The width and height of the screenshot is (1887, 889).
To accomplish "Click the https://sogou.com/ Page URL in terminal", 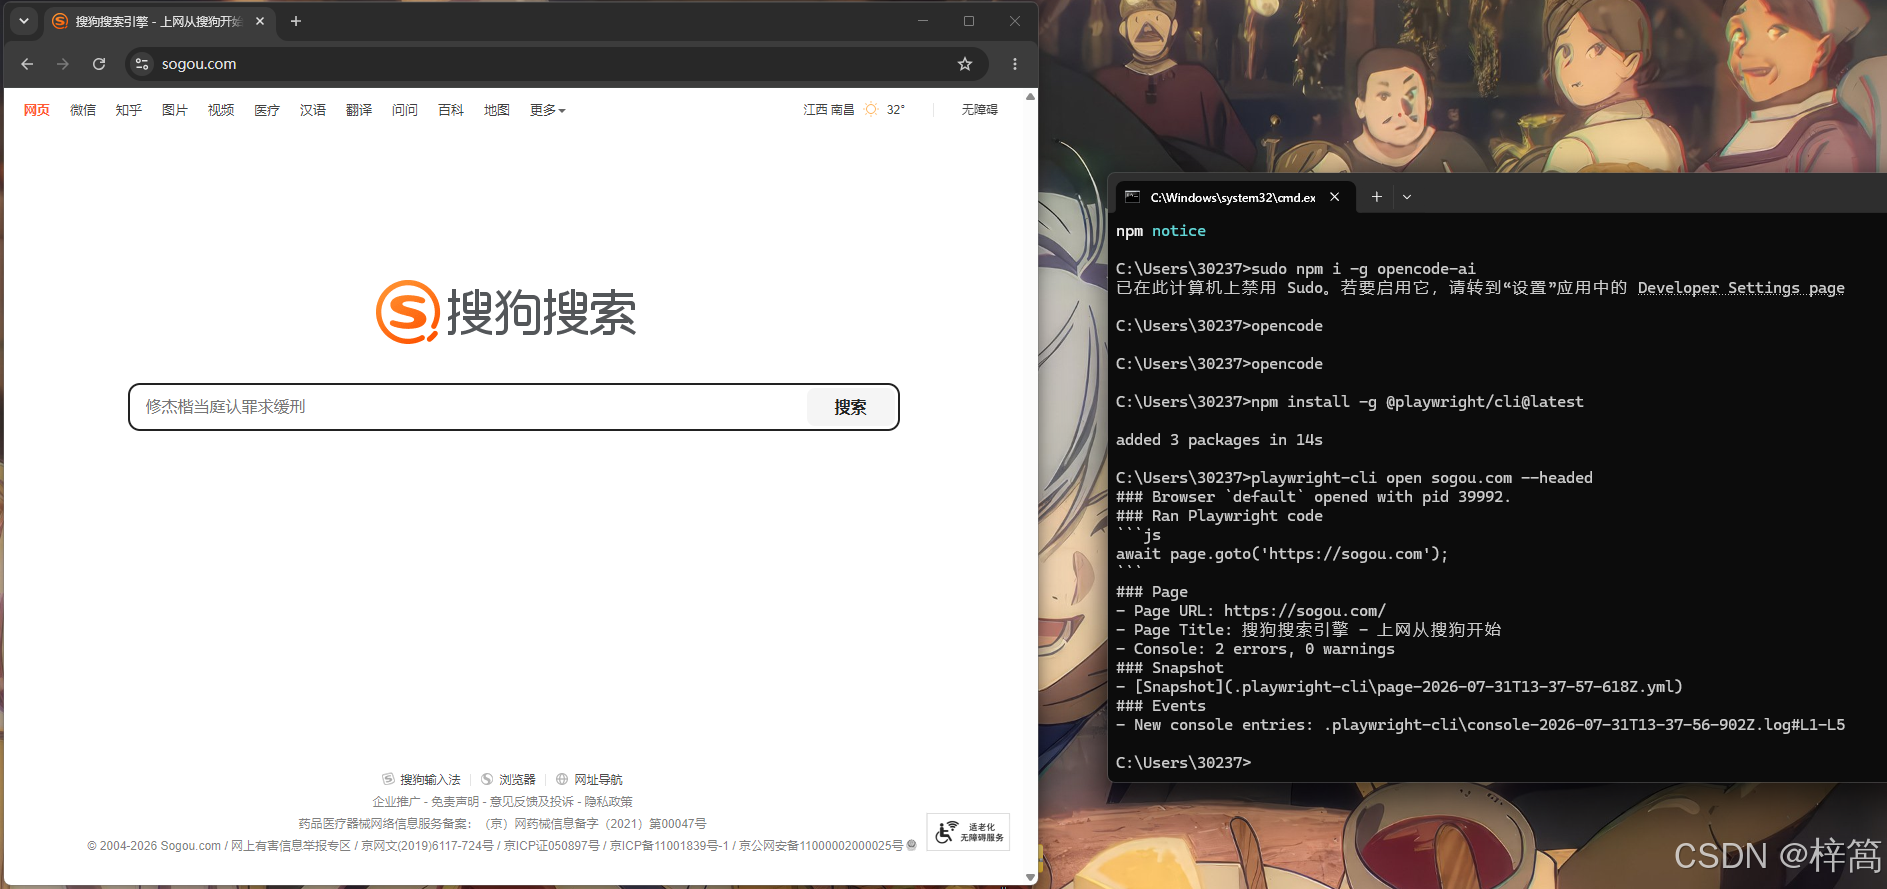I will coord(1305,611).
